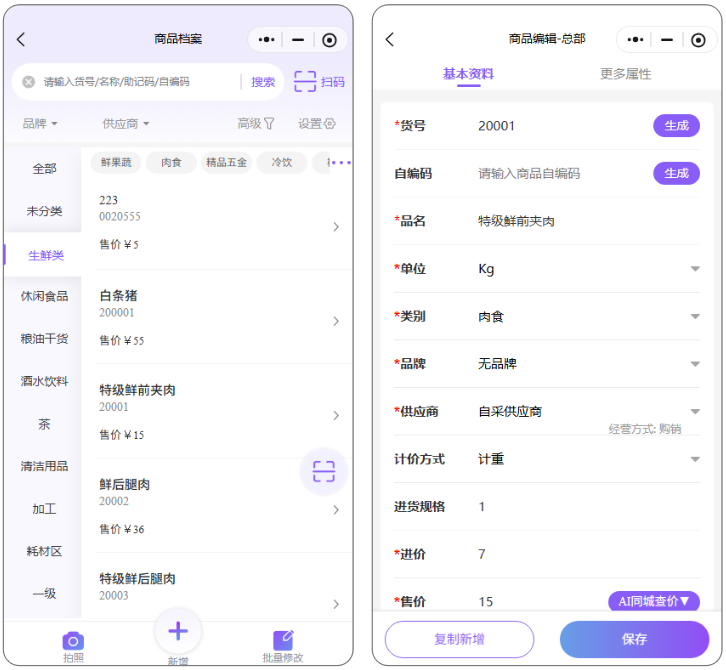Click the 搜索 search button
Image resolution: width=726 pixels, height=670 pixels.
click(263, 82)
